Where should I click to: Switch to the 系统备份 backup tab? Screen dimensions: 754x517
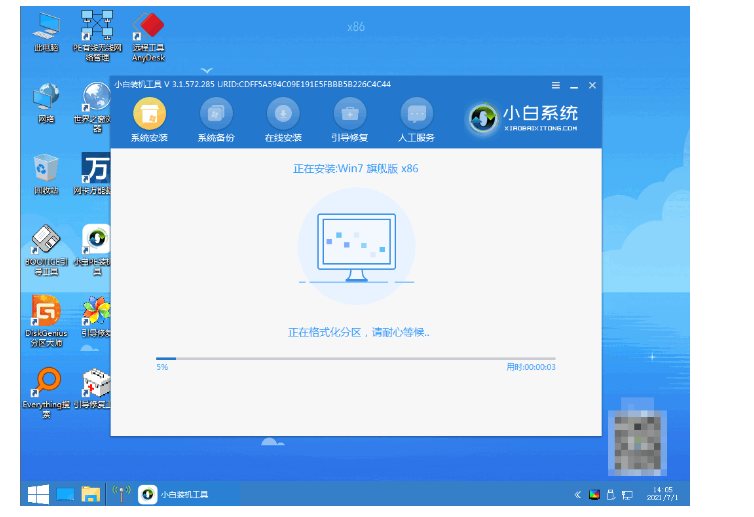coord(216,119)
